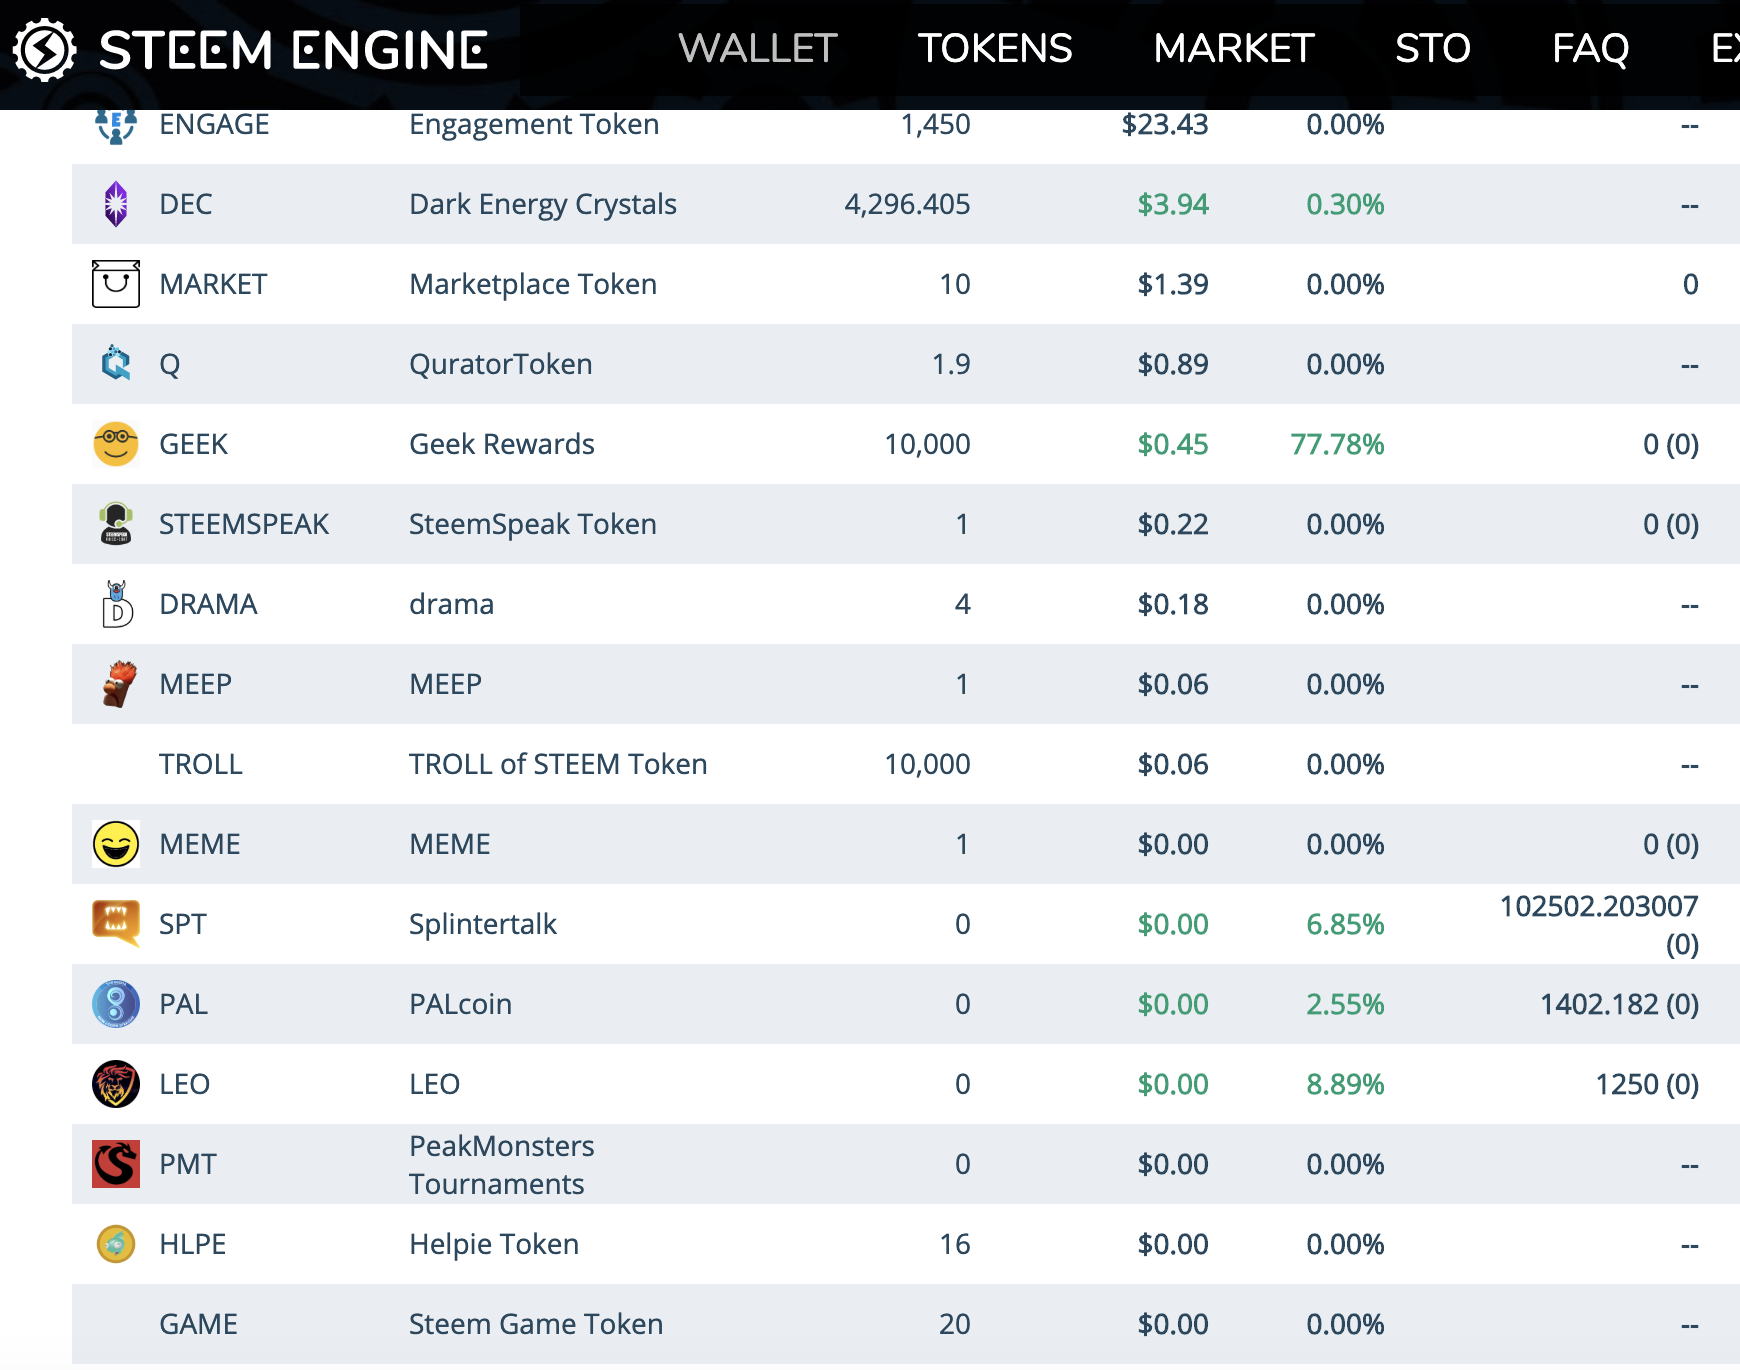Click the PALcoin name

[461, 1004]
